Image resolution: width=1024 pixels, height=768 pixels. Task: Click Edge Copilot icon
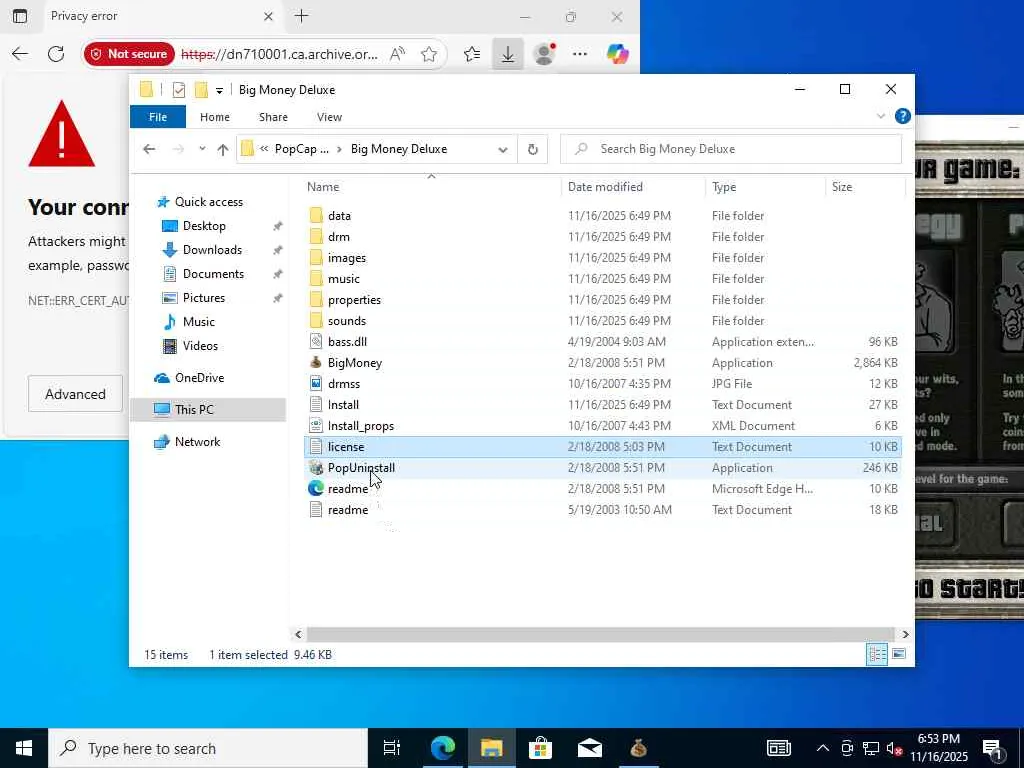pos(617,54)
